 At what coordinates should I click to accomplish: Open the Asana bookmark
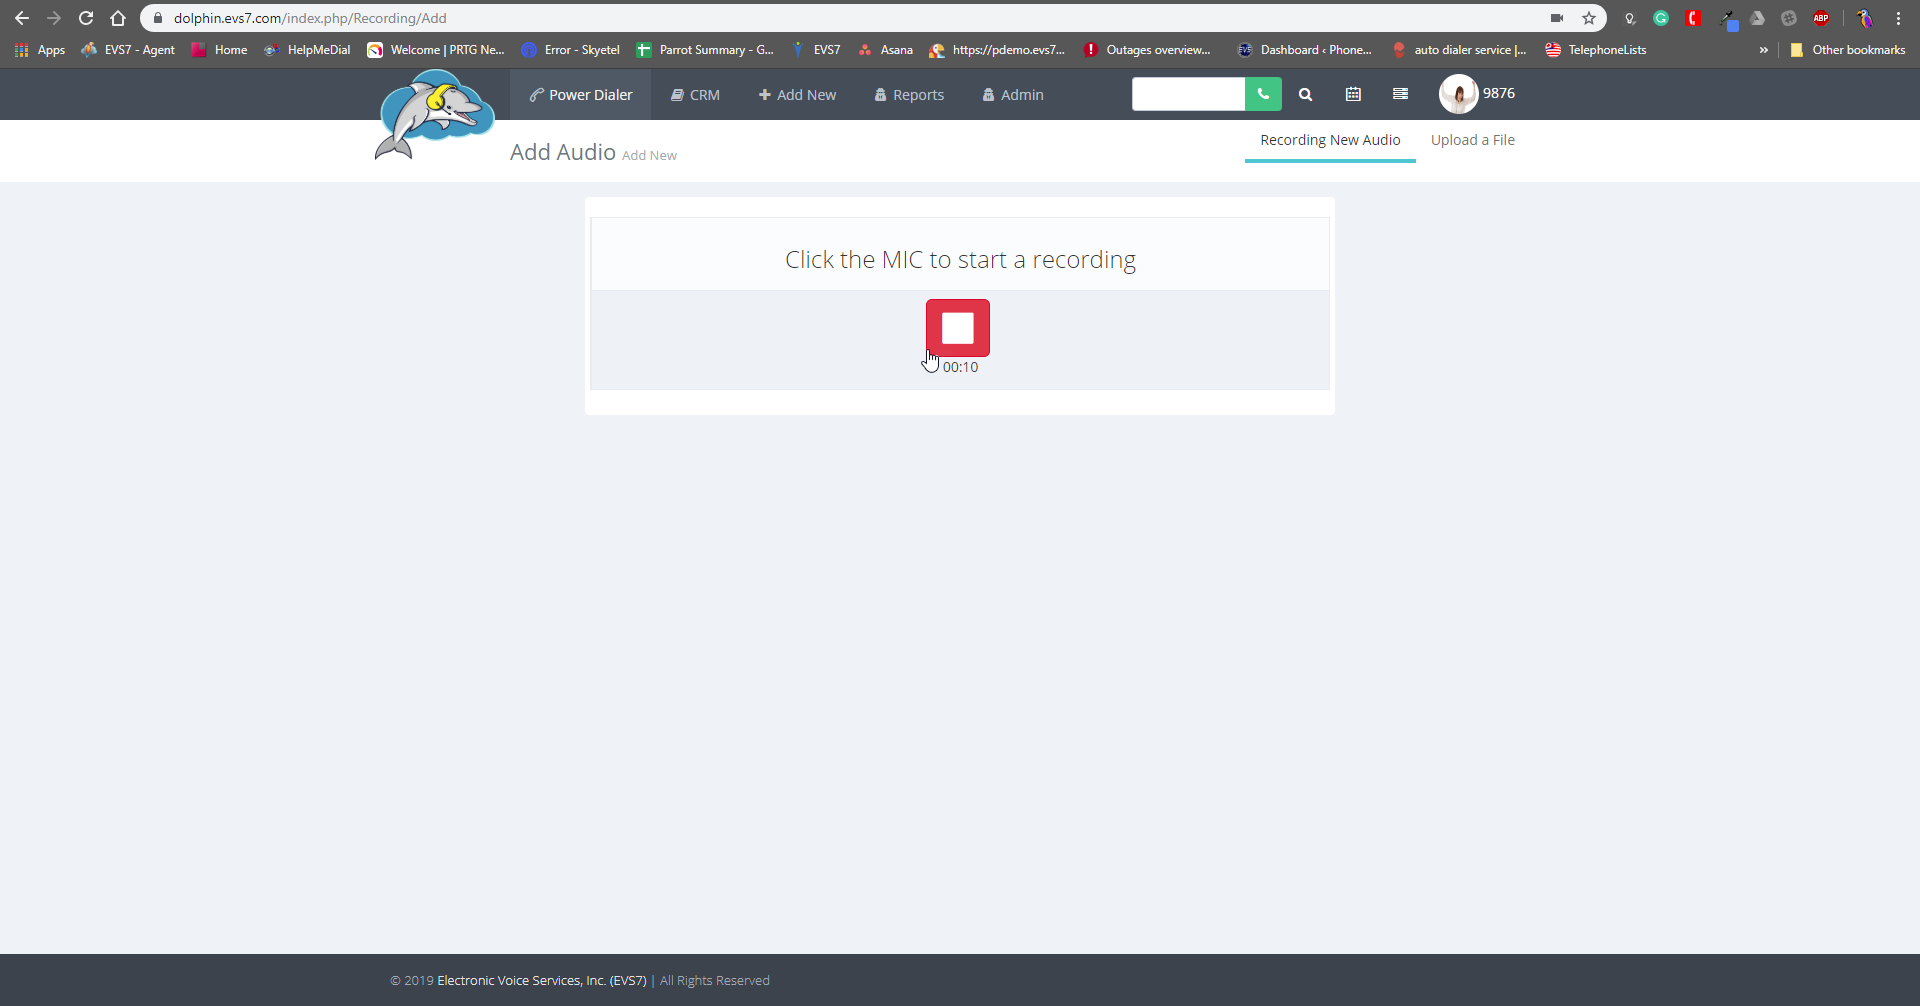tap(885, 50)
